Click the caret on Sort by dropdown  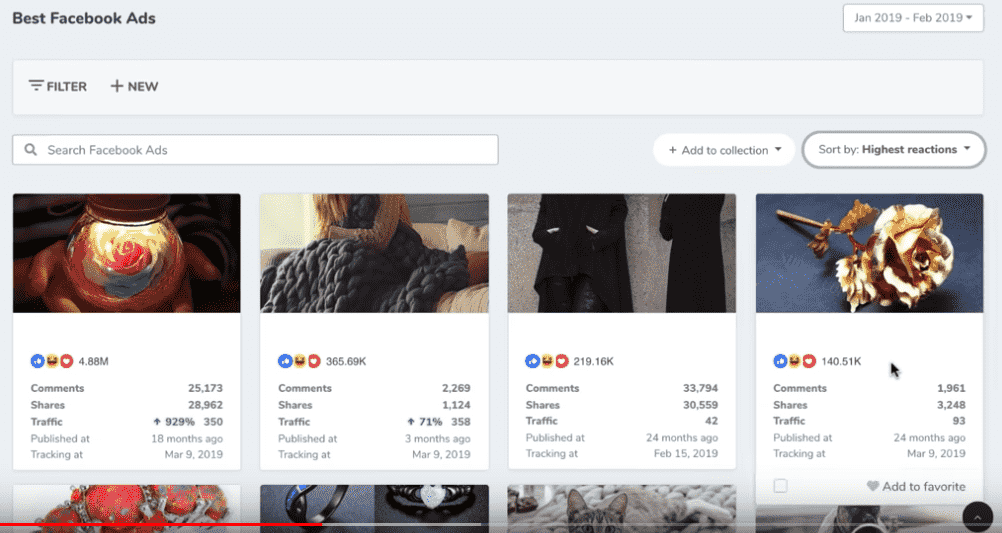pos(967,148)
